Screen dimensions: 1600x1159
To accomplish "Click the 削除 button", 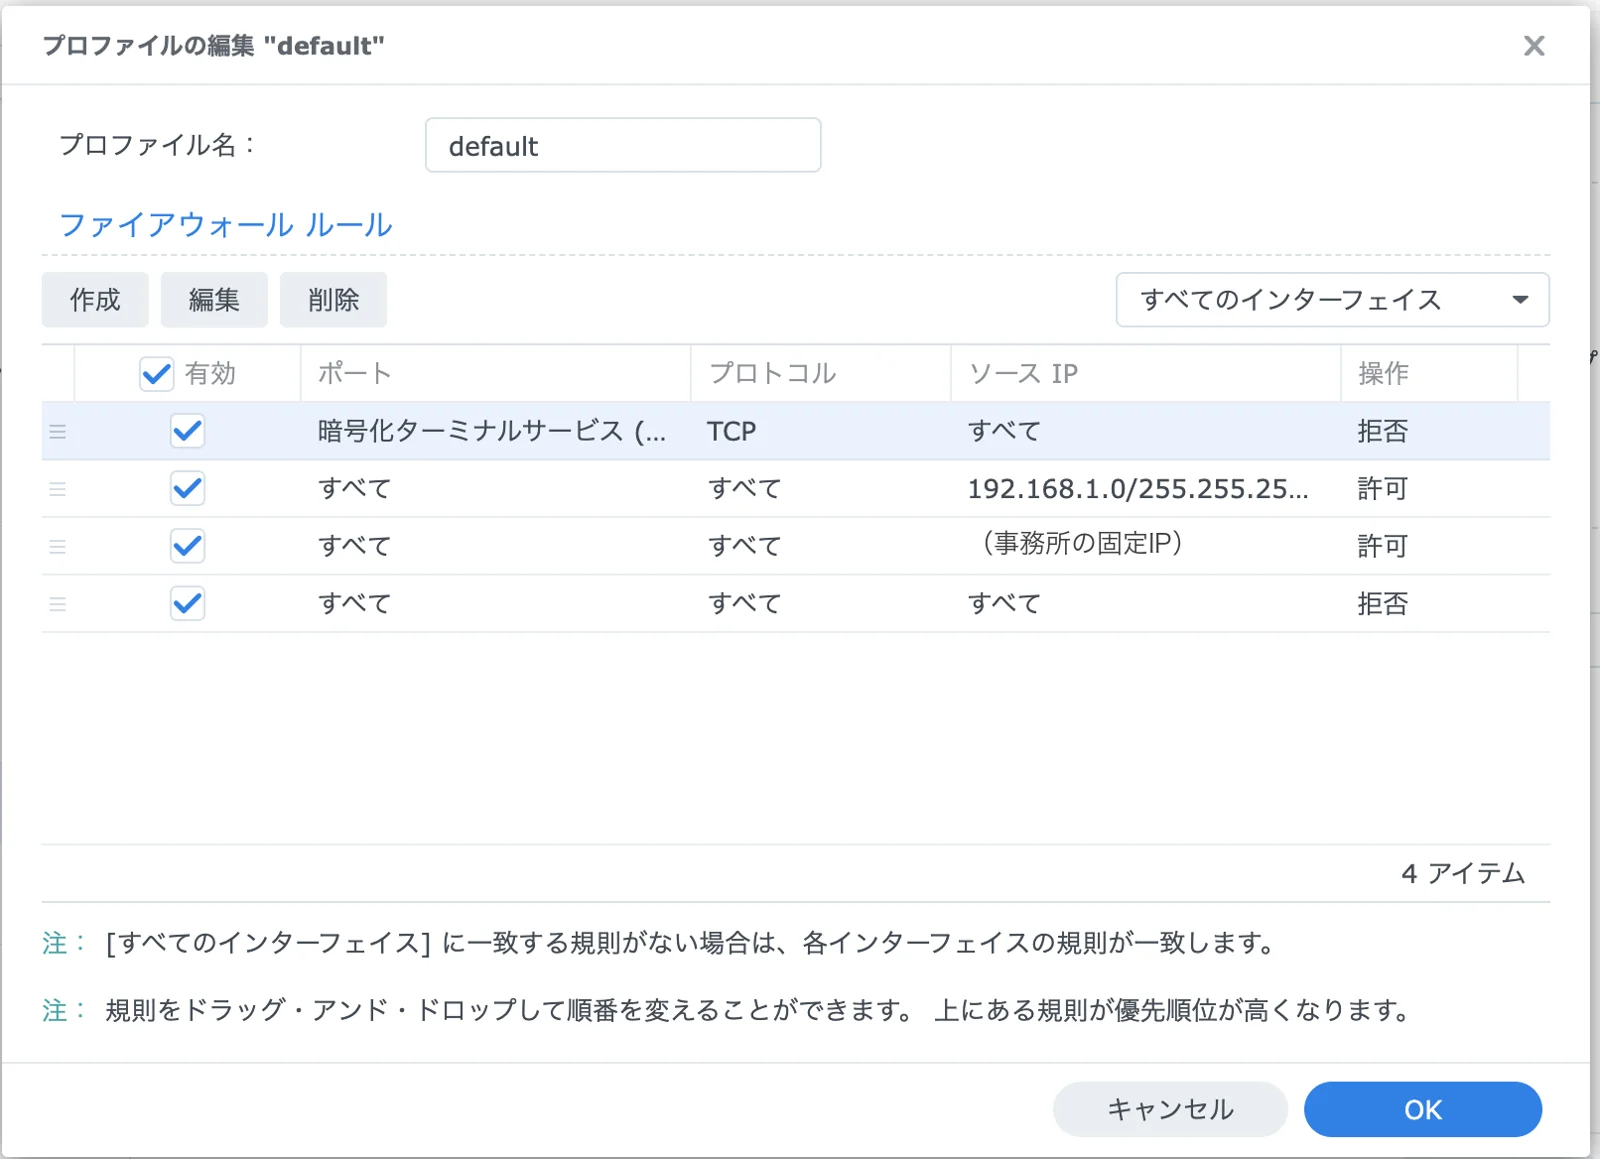I will [x=333, y=300].
